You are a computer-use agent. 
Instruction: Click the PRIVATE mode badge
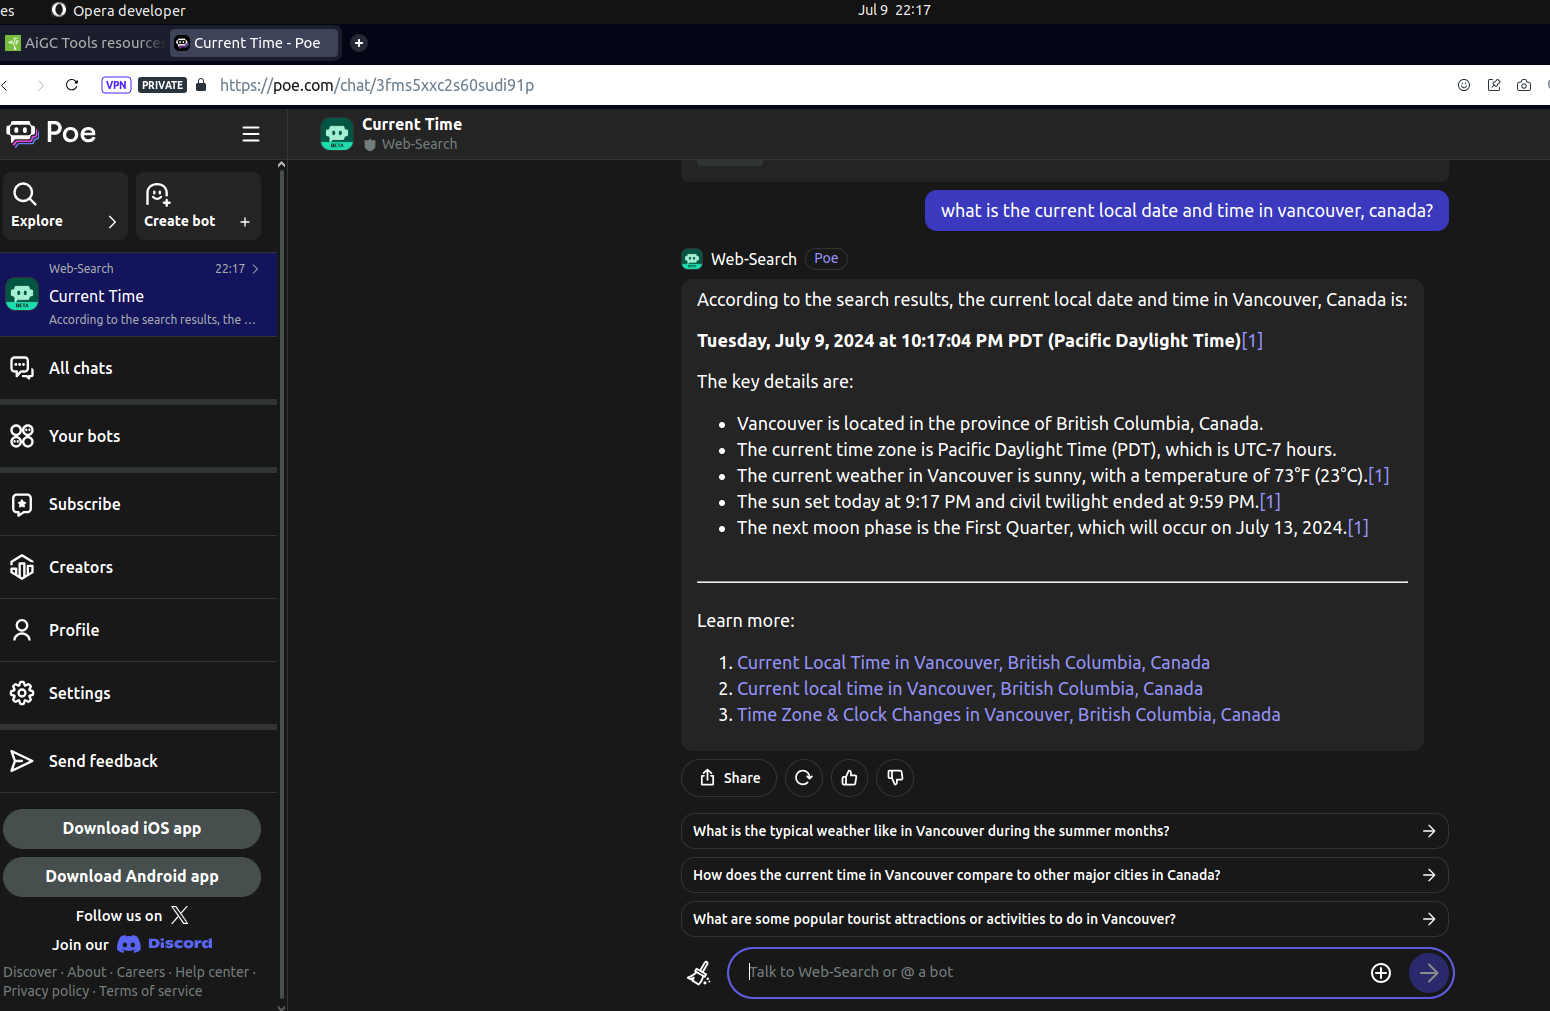point(162,85)
